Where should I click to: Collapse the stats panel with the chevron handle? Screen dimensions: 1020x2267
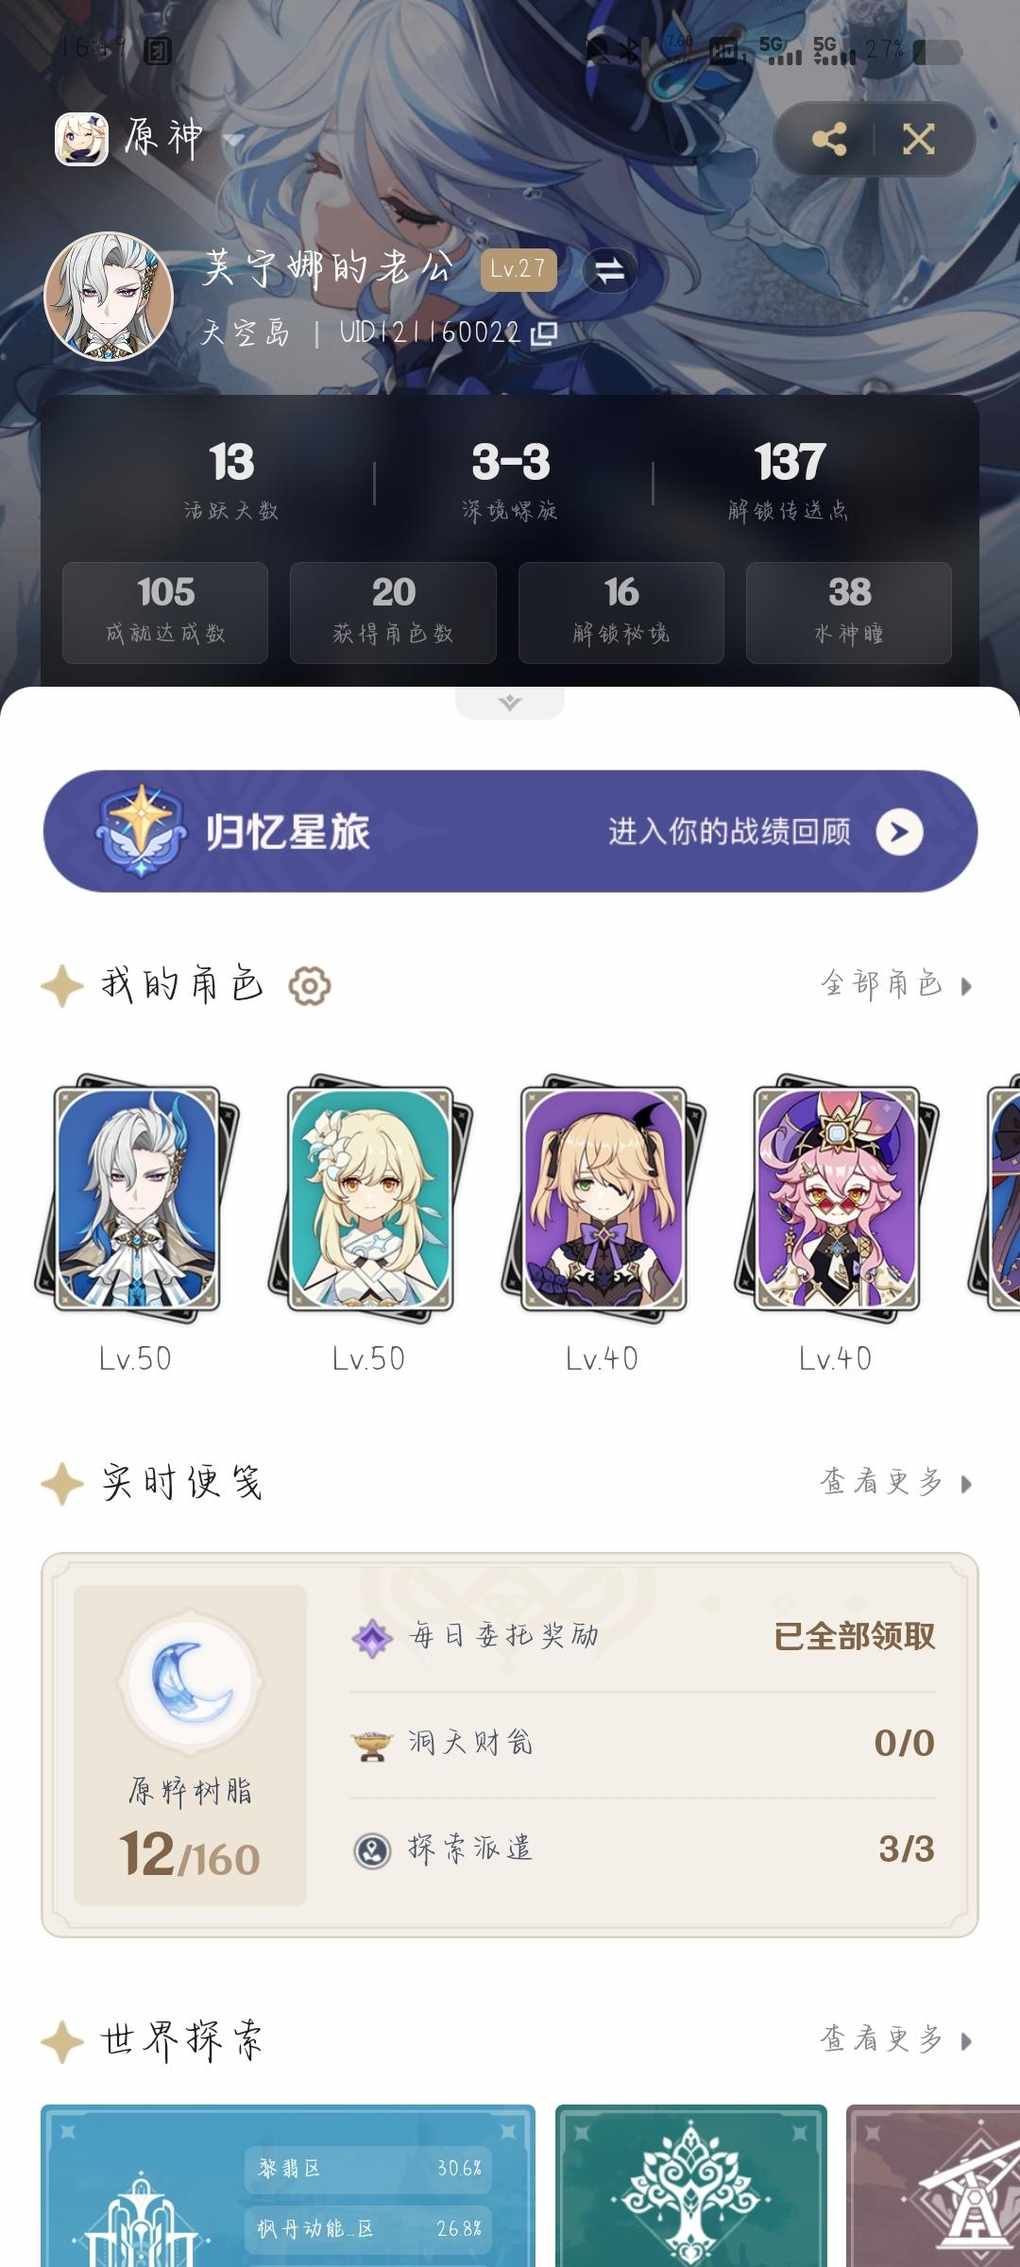coord(510,702)
